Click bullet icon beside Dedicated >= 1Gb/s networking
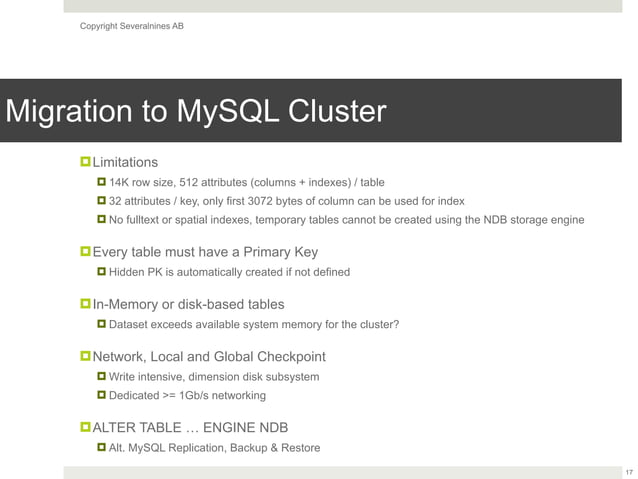Image resolution: width=638 pixels, height=479 pixels. tap(102, 395)
